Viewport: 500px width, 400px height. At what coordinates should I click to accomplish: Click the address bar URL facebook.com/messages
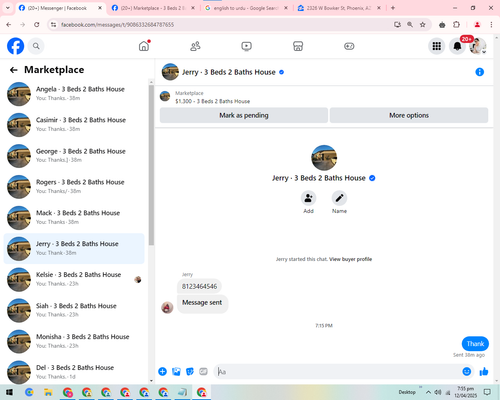[117, 25]
